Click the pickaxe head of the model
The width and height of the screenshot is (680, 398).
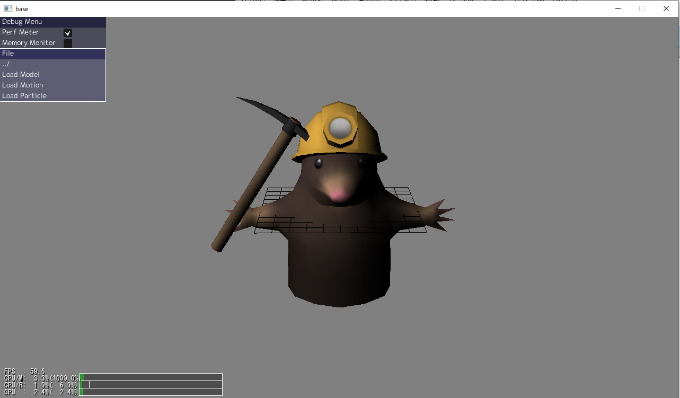273,115
